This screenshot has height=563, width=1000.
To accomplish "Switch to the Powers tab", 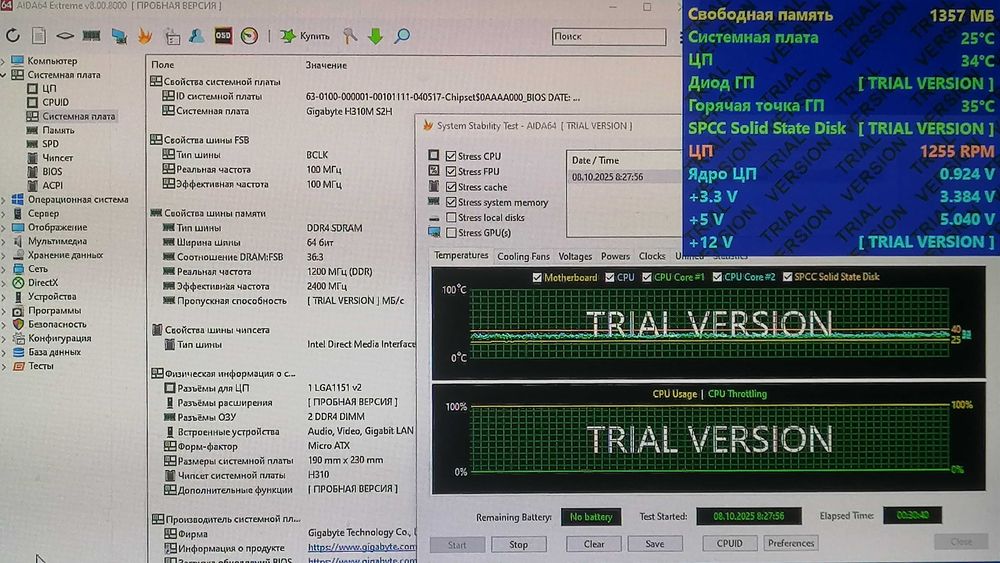I will click(615, 256).
